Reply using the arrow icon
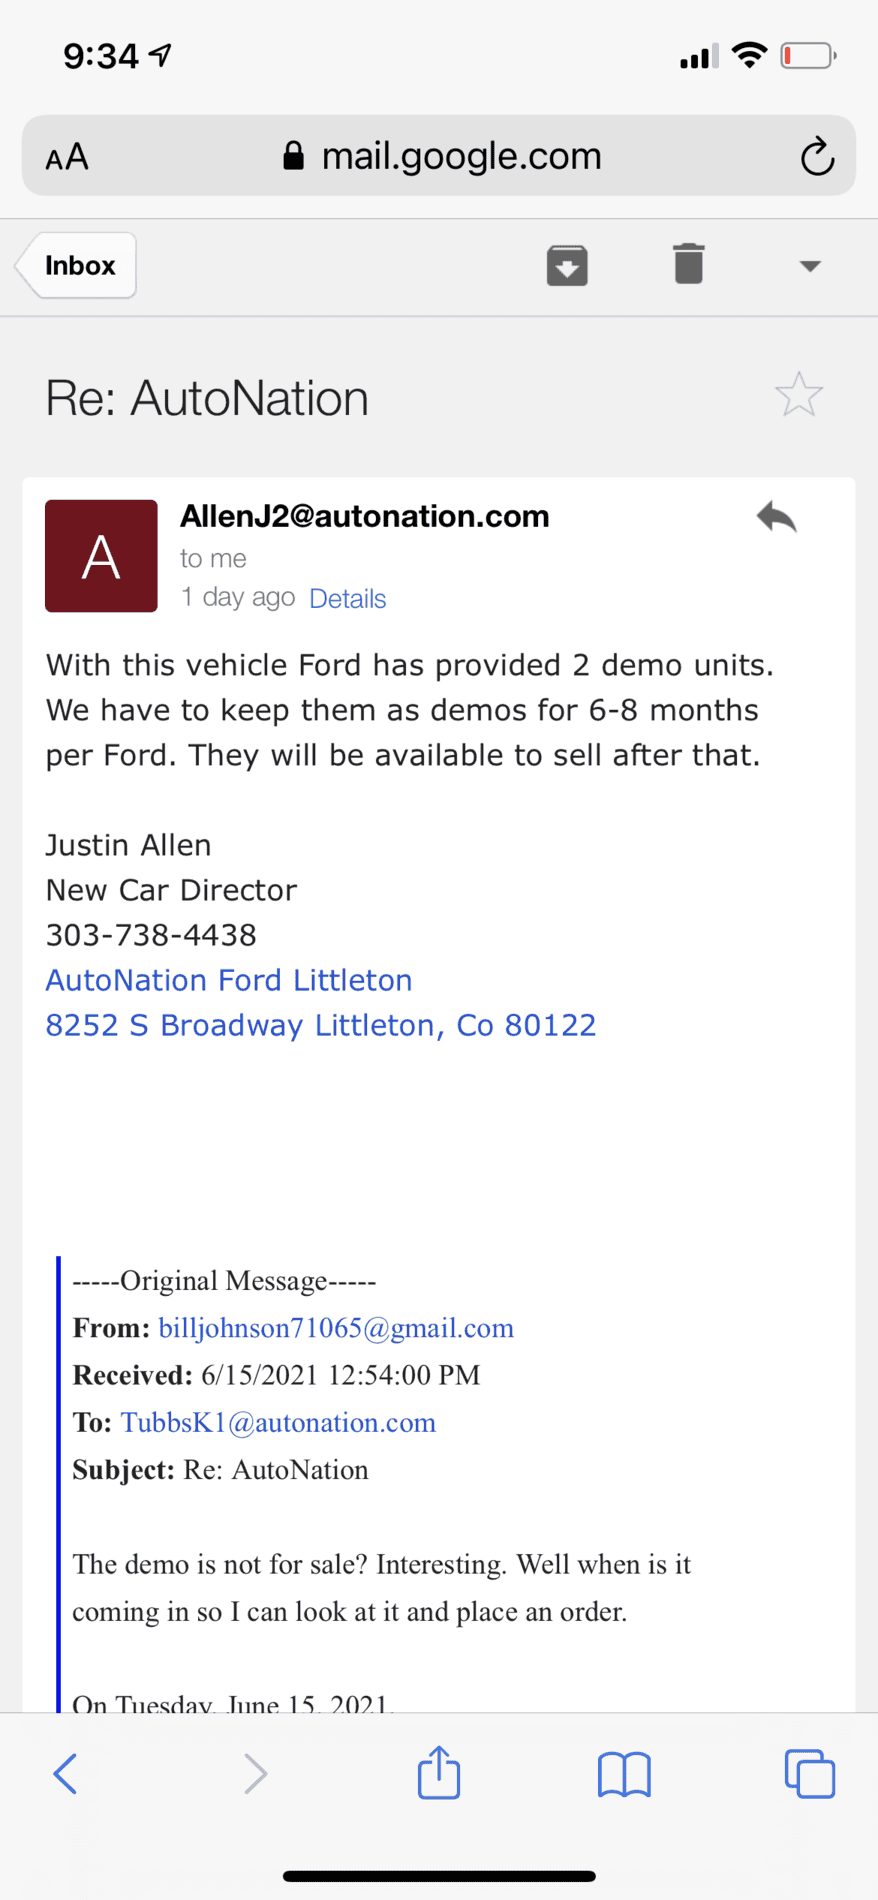The width and height of the screenshot is (878, 1900). [776, 517]
